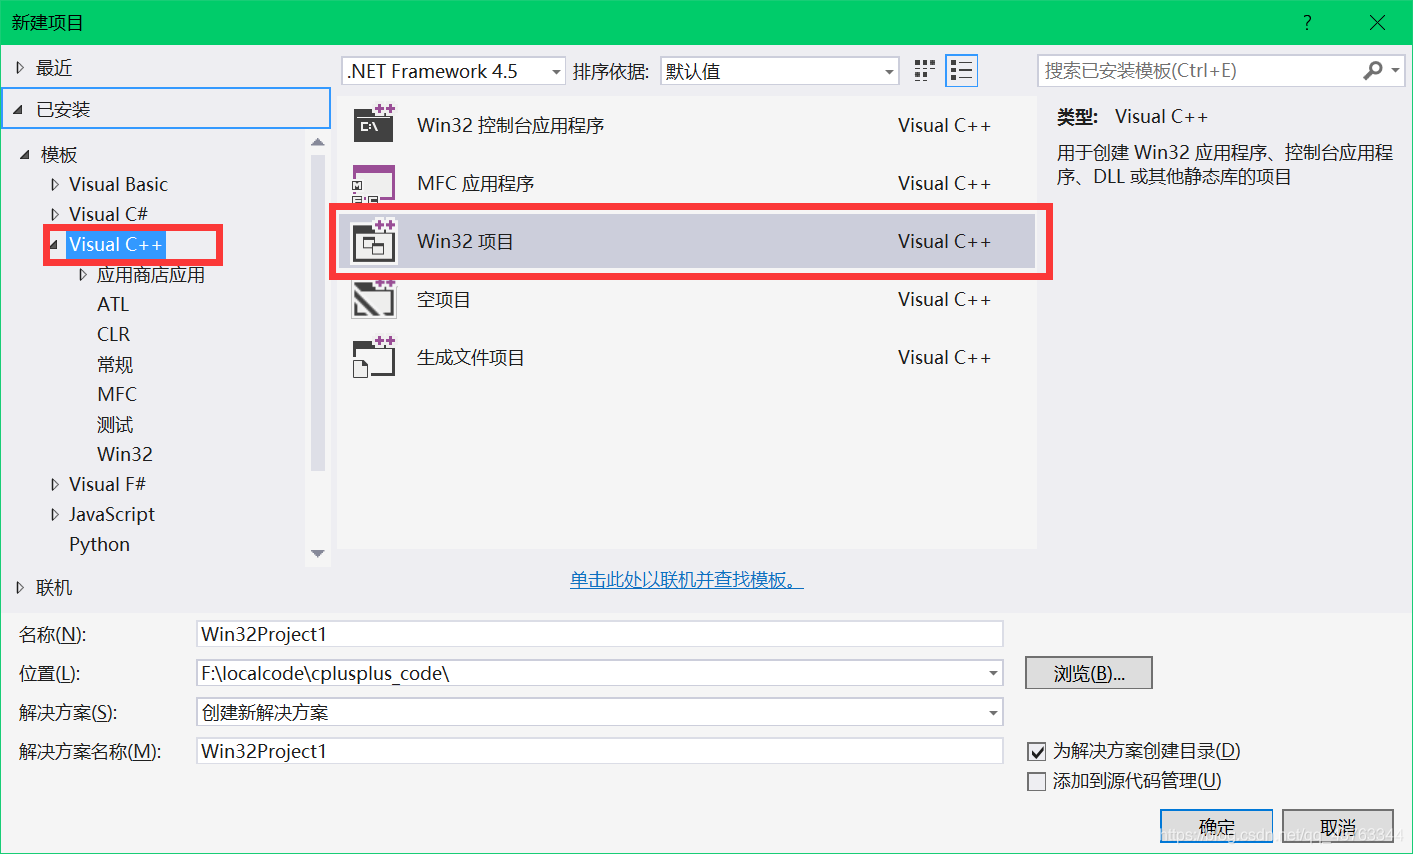Select ATL in the template tree
The height and width of the screenshot is (854, 1413).
[x=113, y=304]
